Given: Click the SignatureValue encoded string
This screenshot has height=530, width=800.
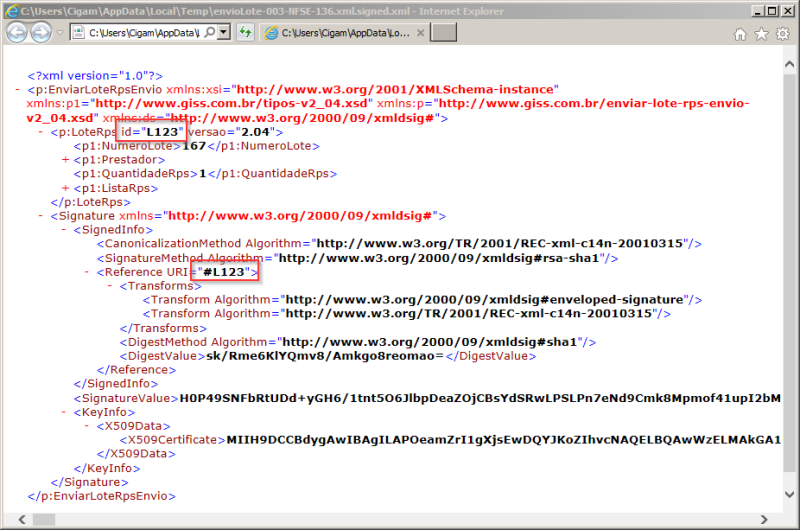Looking at the screenshot, I should coord(480,398).
